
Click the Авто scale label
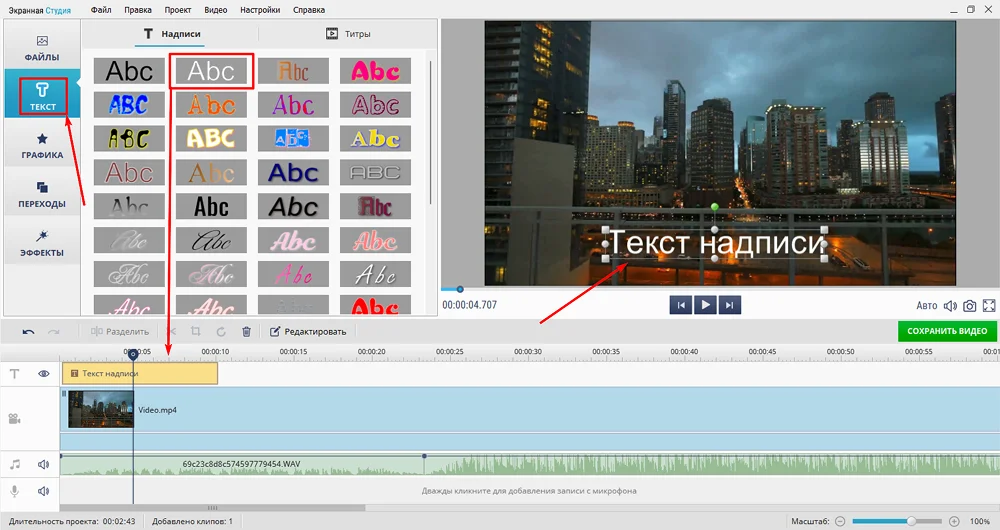[x=927, y=306]
